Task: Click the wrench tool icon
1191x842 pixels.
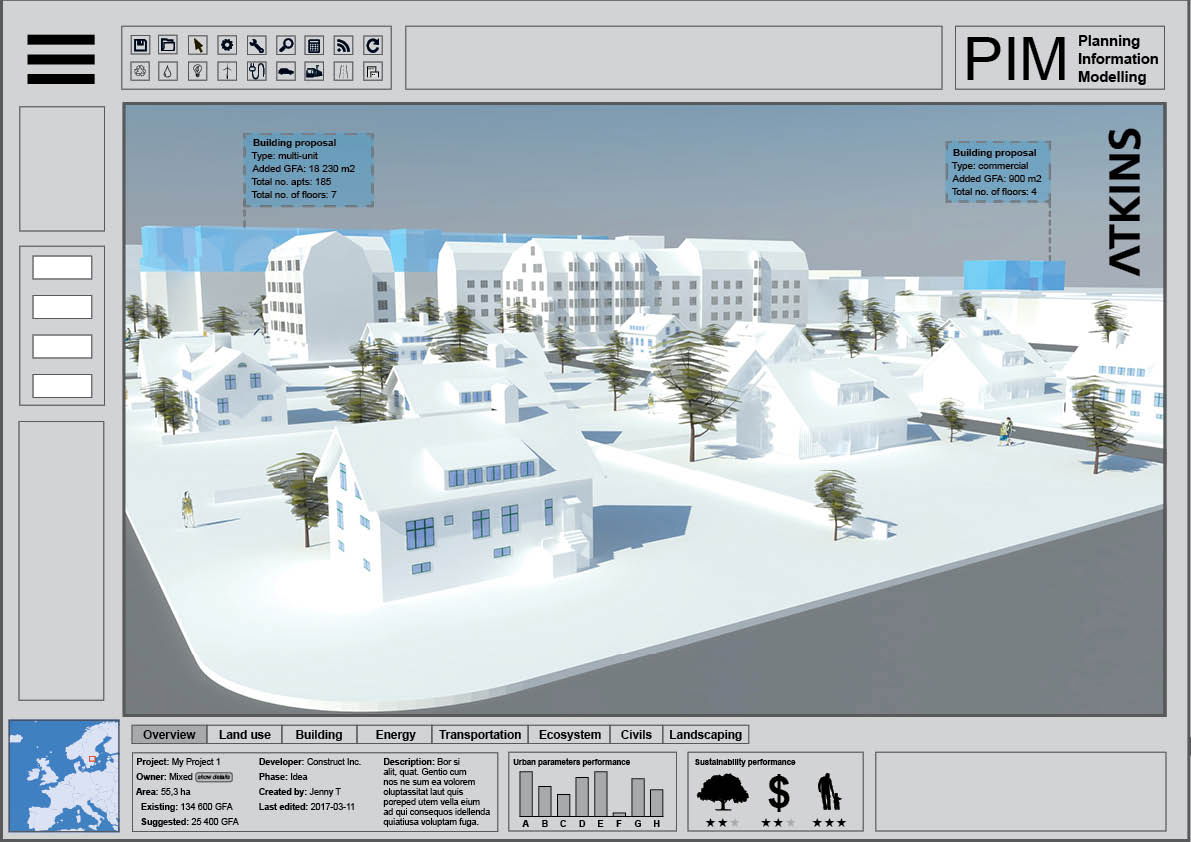Action: (x=256, y=44)
